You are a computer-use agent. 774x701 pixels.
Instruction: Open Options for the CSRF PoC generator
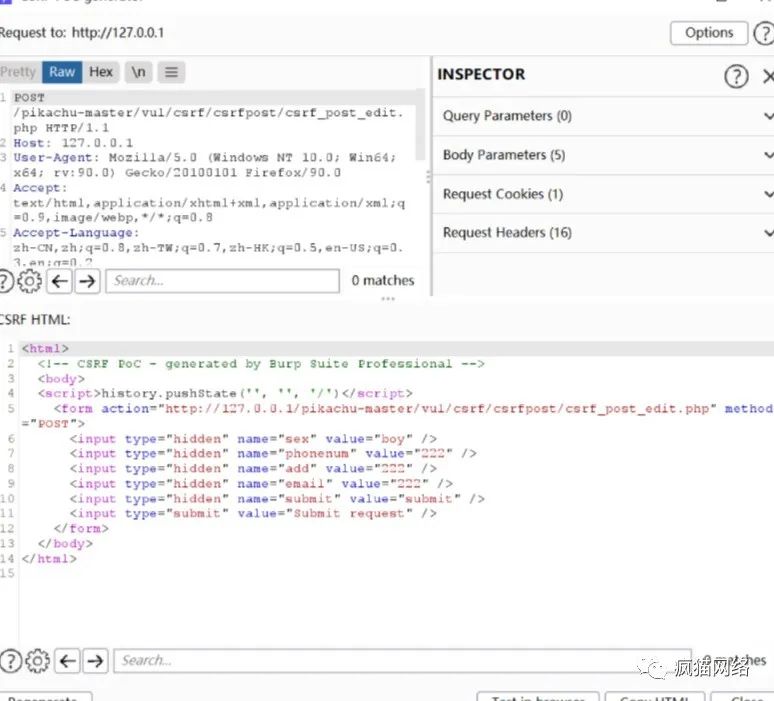click(708, 33)
